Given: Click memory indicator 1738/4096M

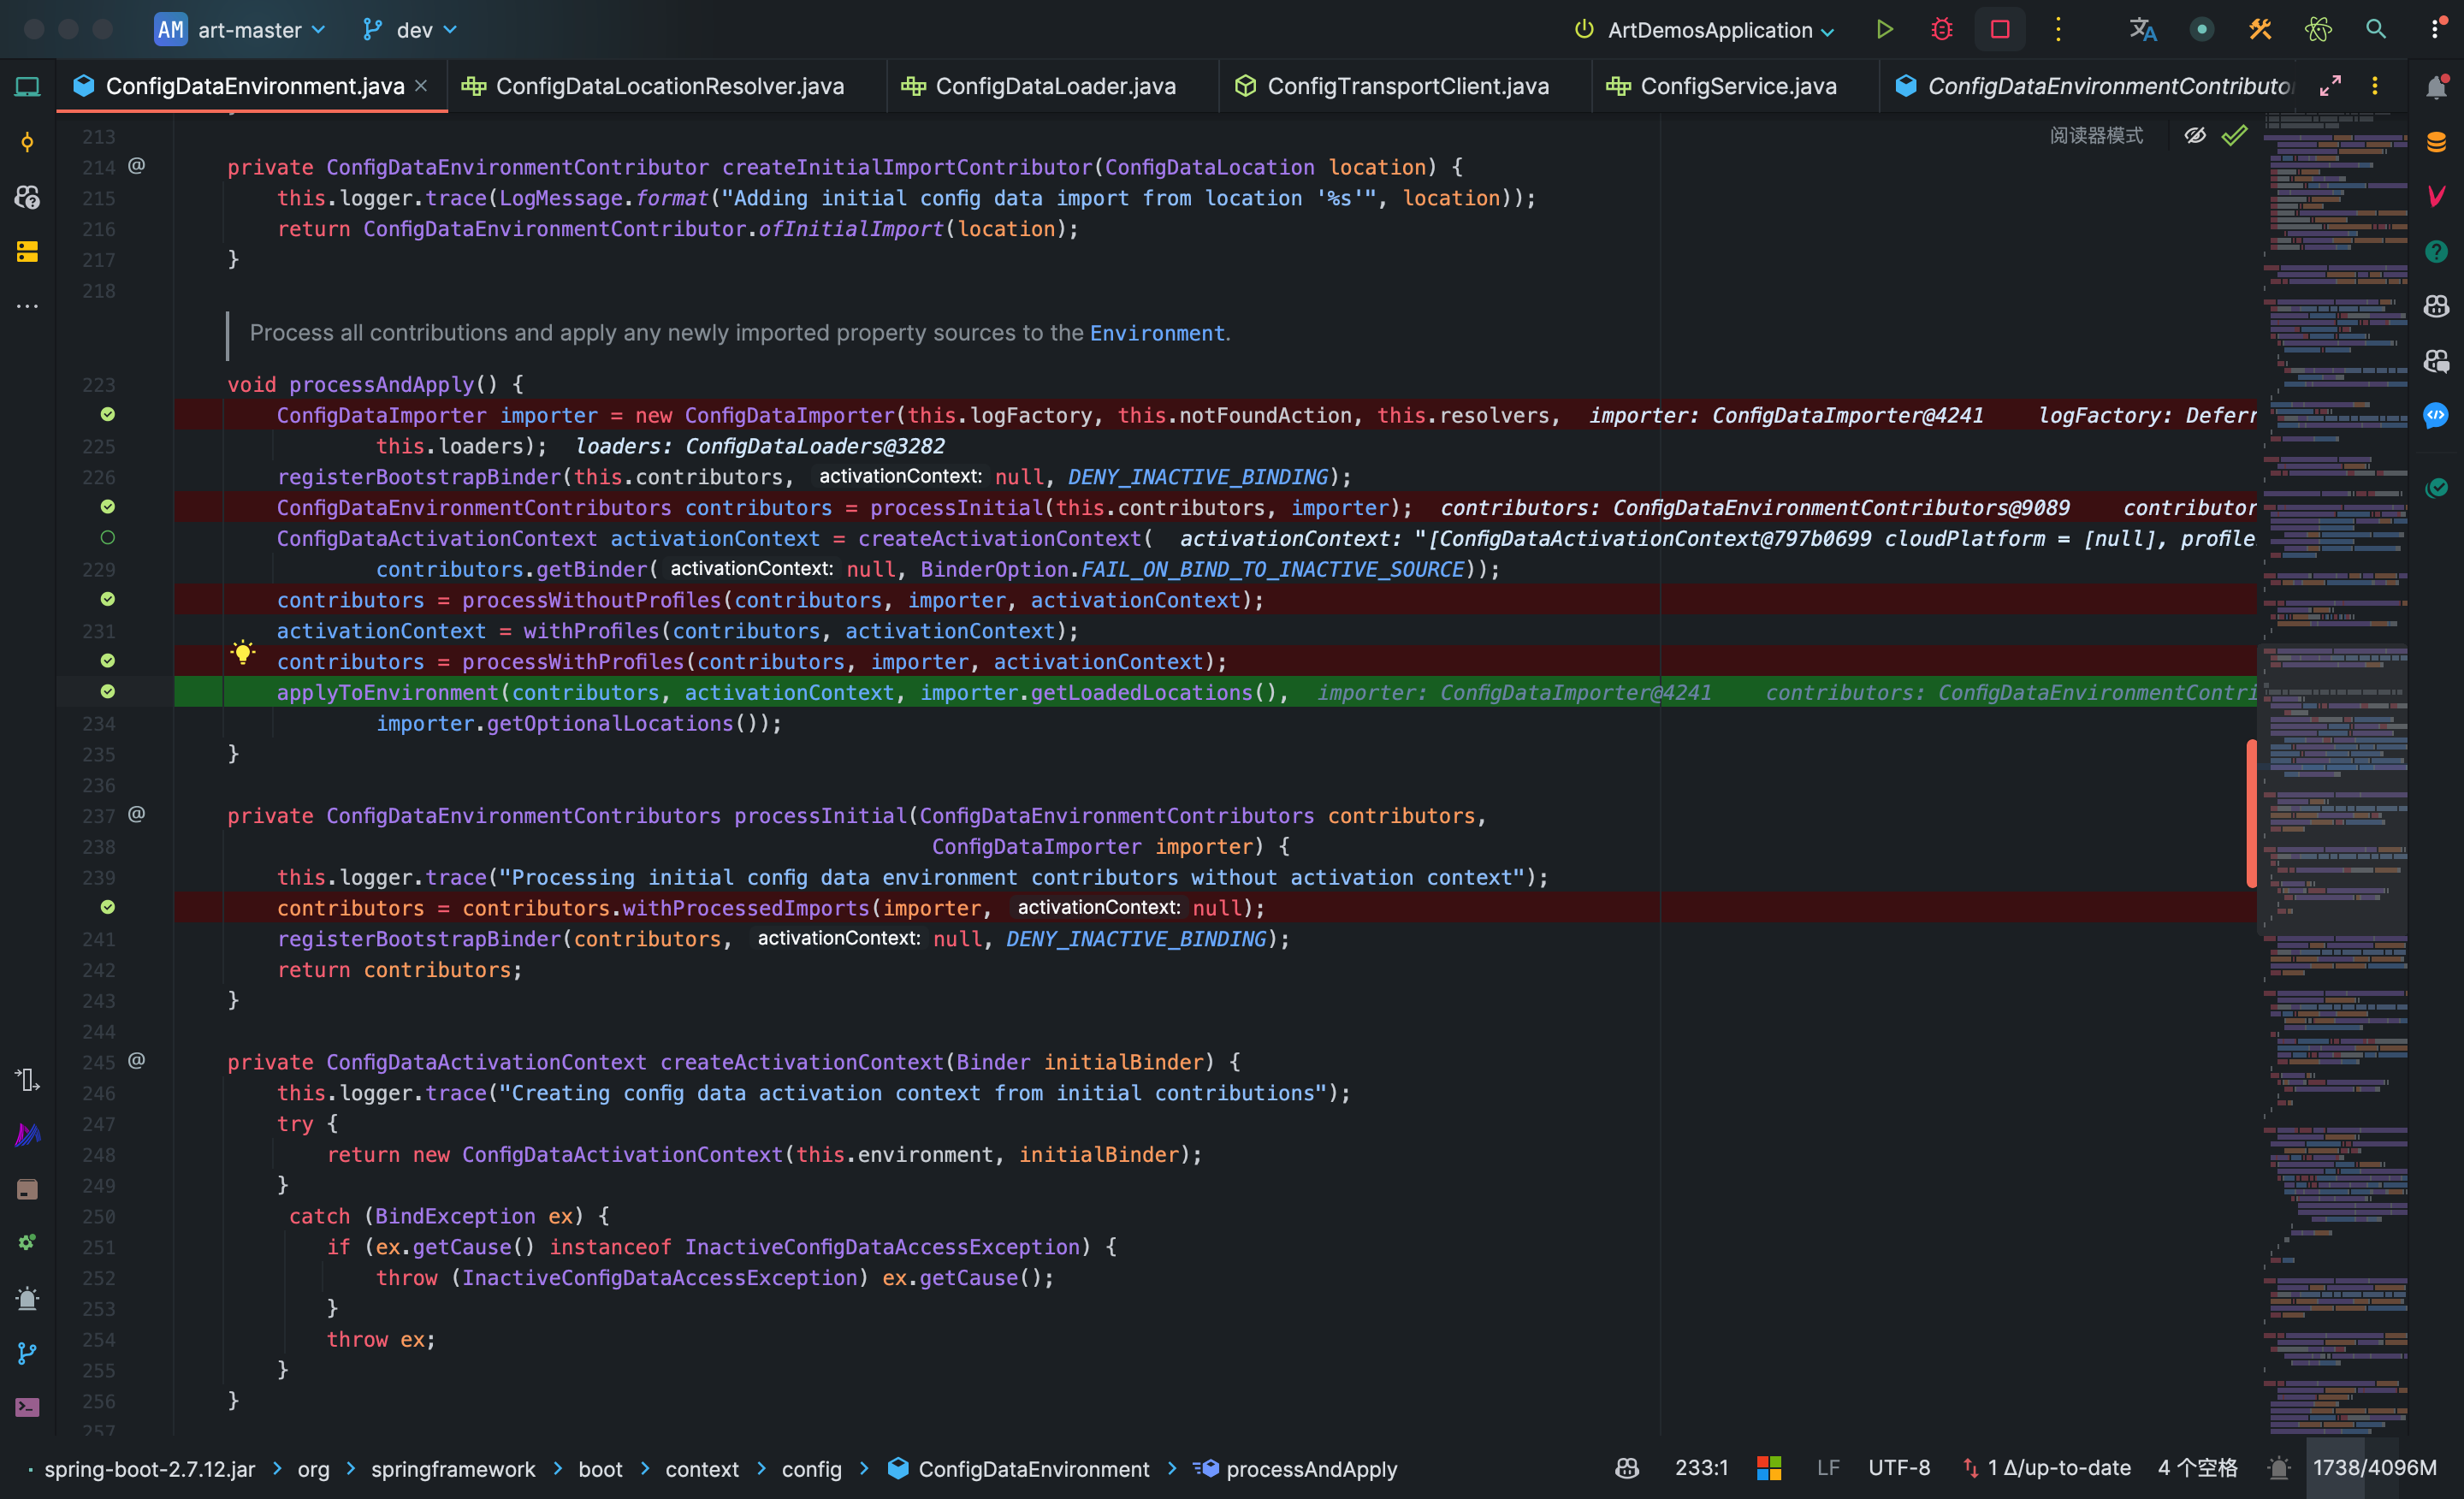Looking at the screenshot, I should point(2373,1468).
